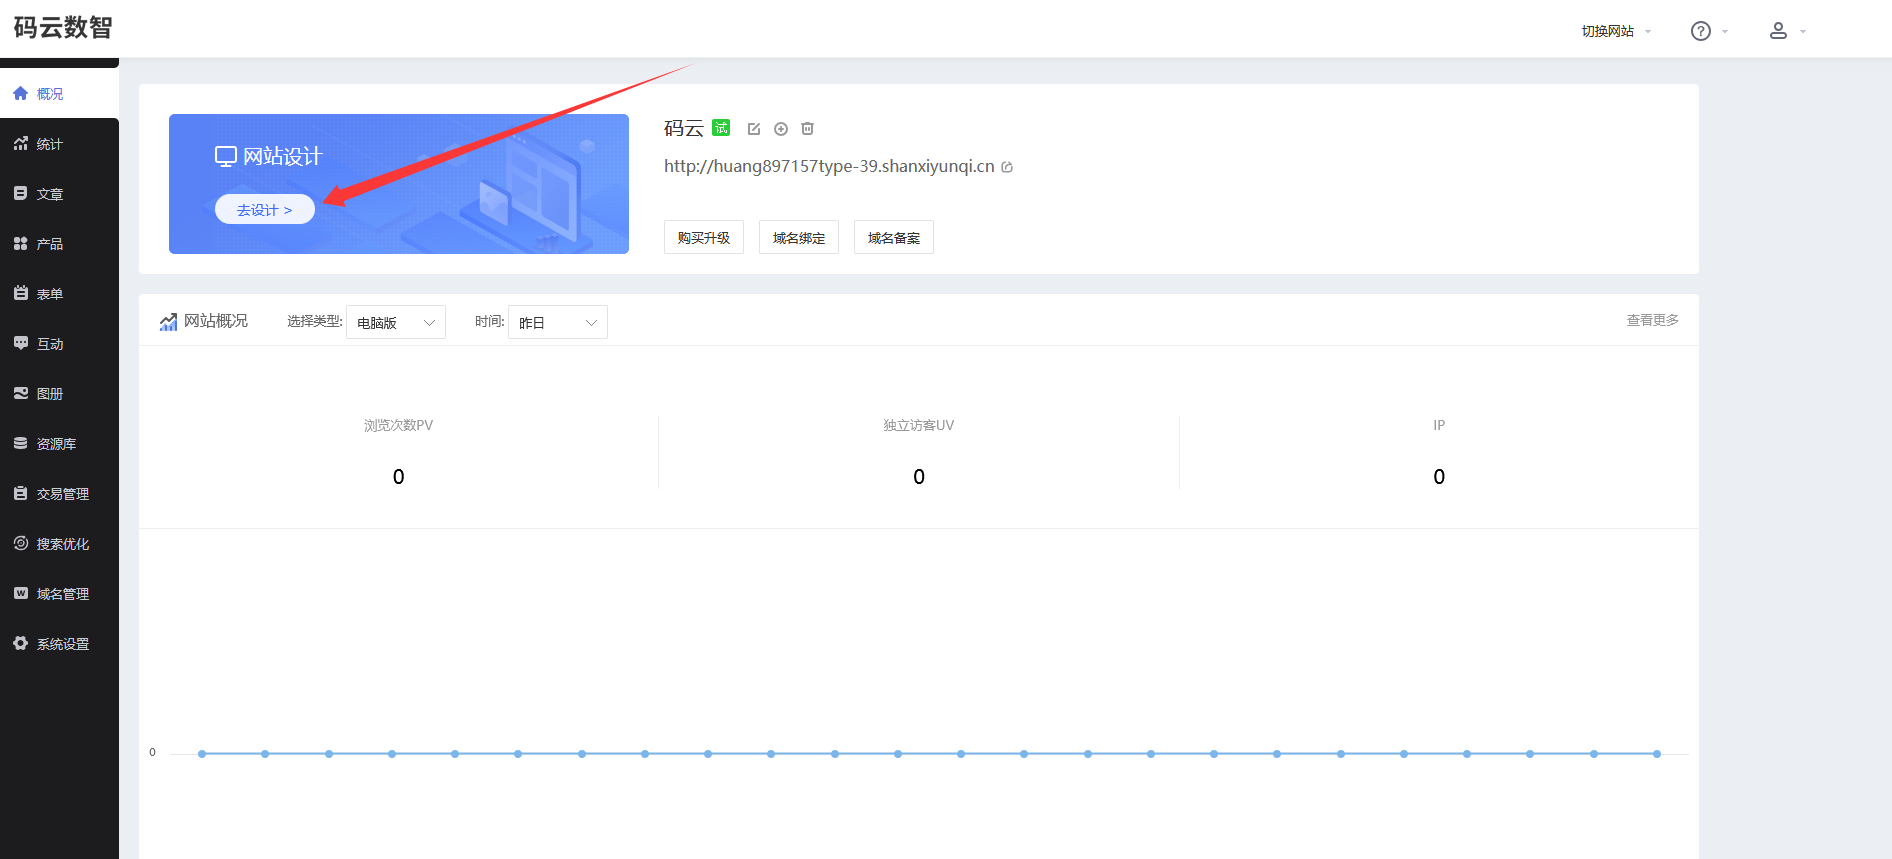Open 搜索优化 in the sidebar

(x=62, y=544)
